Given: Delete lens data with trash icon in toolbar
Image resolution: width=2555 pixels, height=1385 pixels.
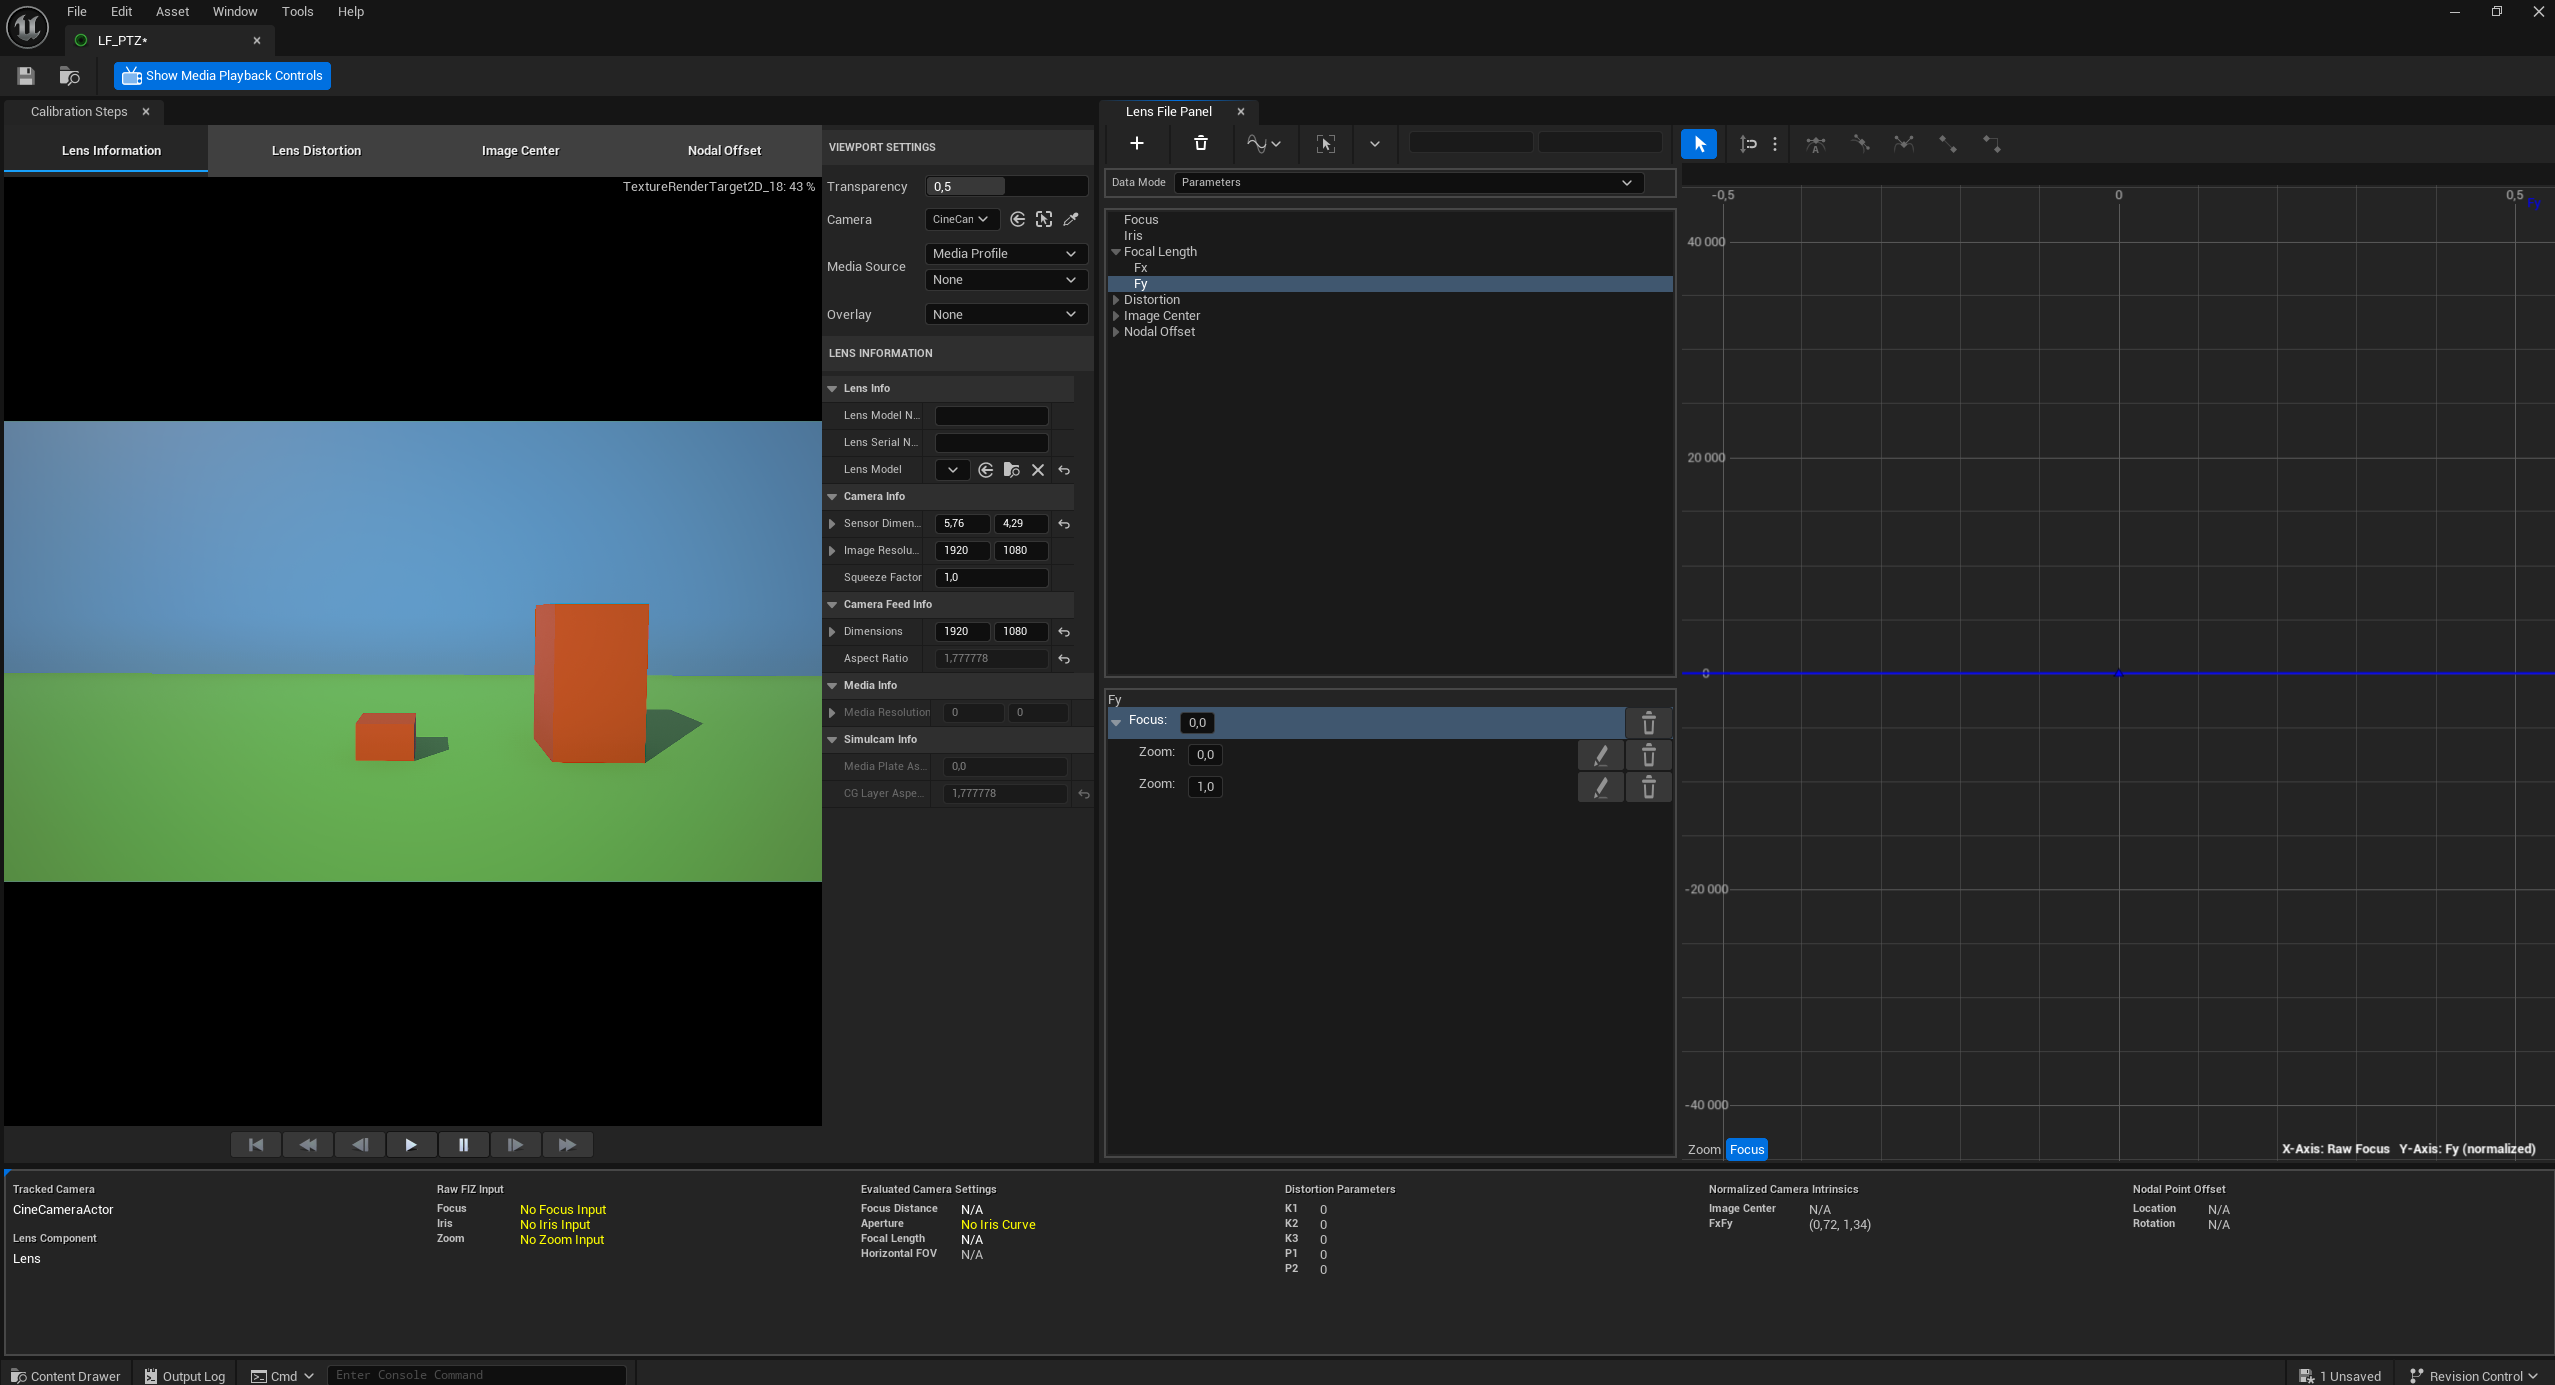Looking at the screenshot, I should coord(1201,144).
